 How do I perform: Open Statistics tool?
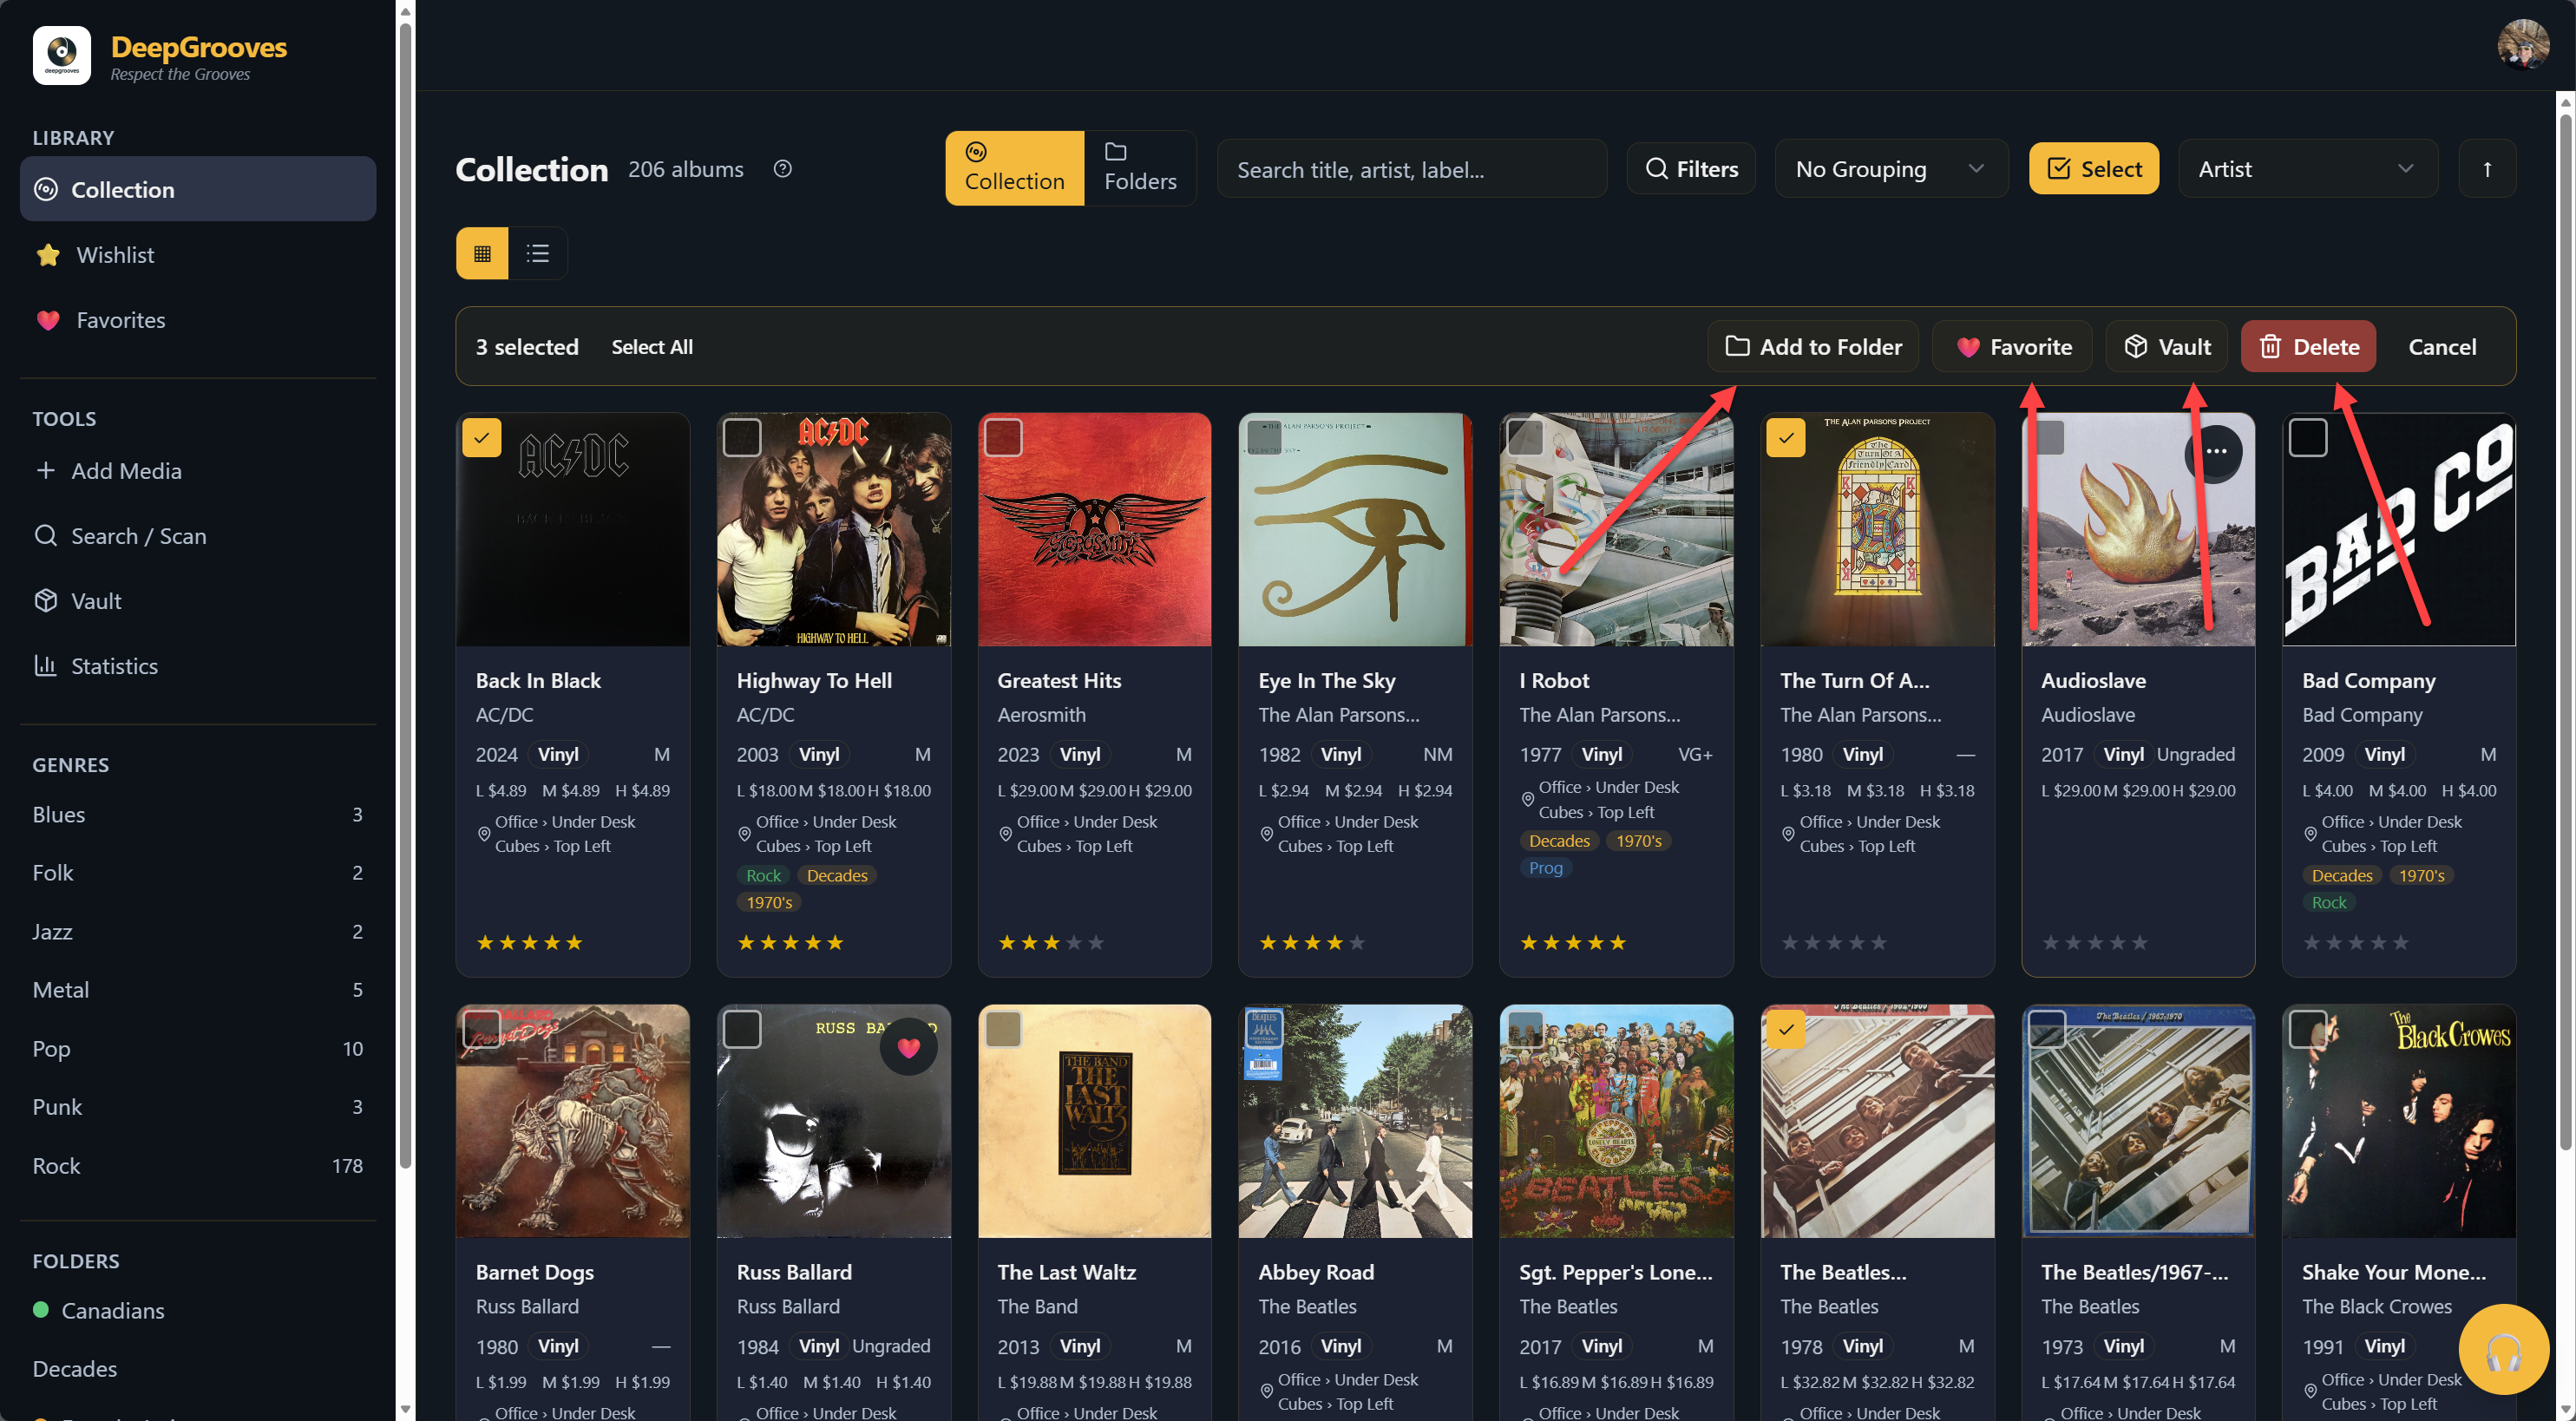pos(197,666)
